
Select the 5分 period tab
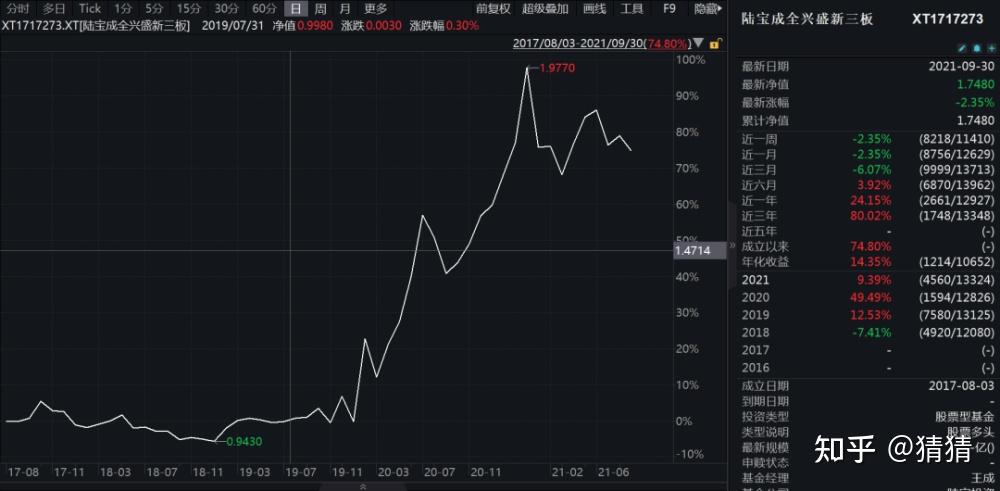click(x=154, y=9)
